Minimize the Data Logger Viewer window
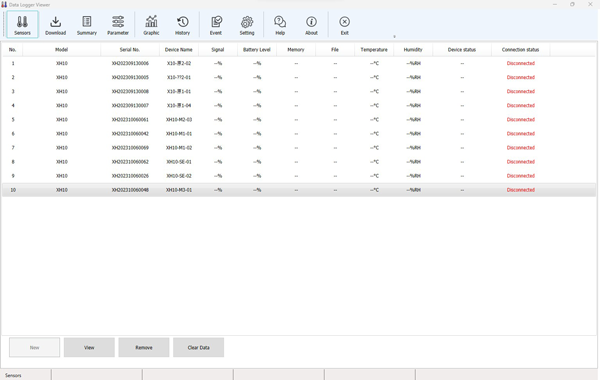The height and width of the screenshot is (380, 600). pyautogui.click(x=554, y=4)
